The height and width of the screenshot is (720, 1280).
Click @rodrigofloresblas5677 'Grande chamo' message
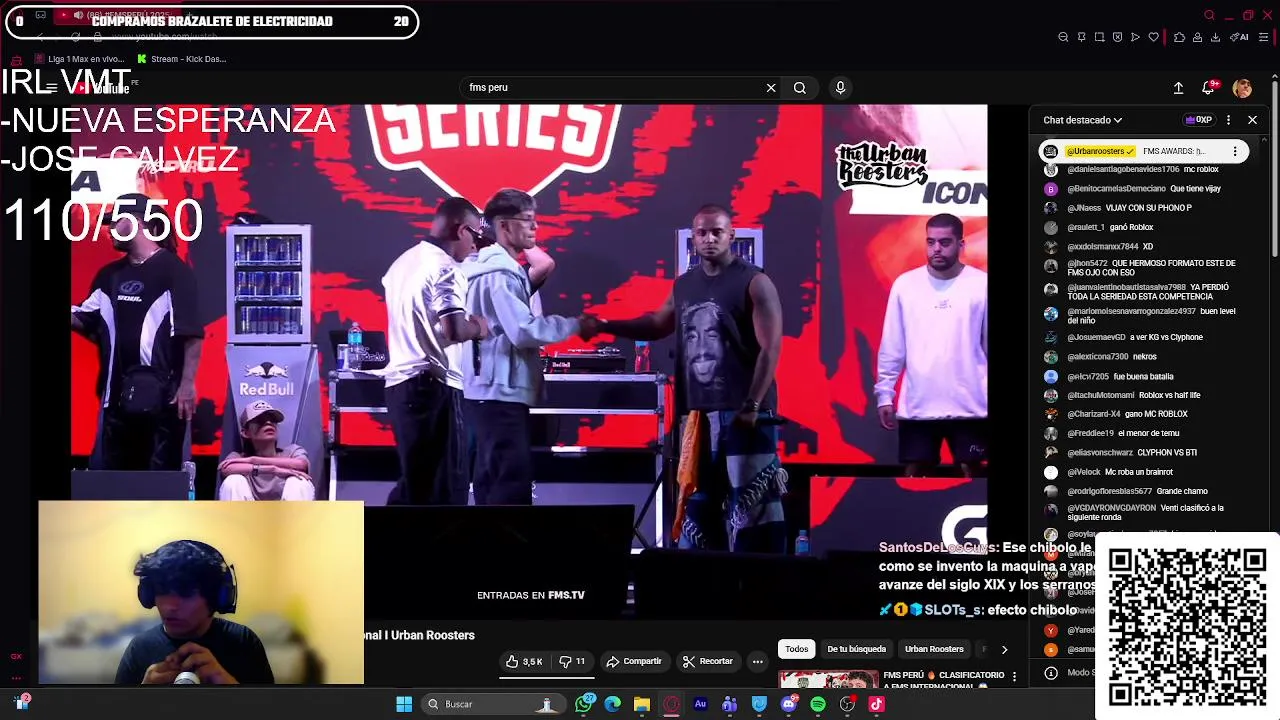[x=1138, y=491]
